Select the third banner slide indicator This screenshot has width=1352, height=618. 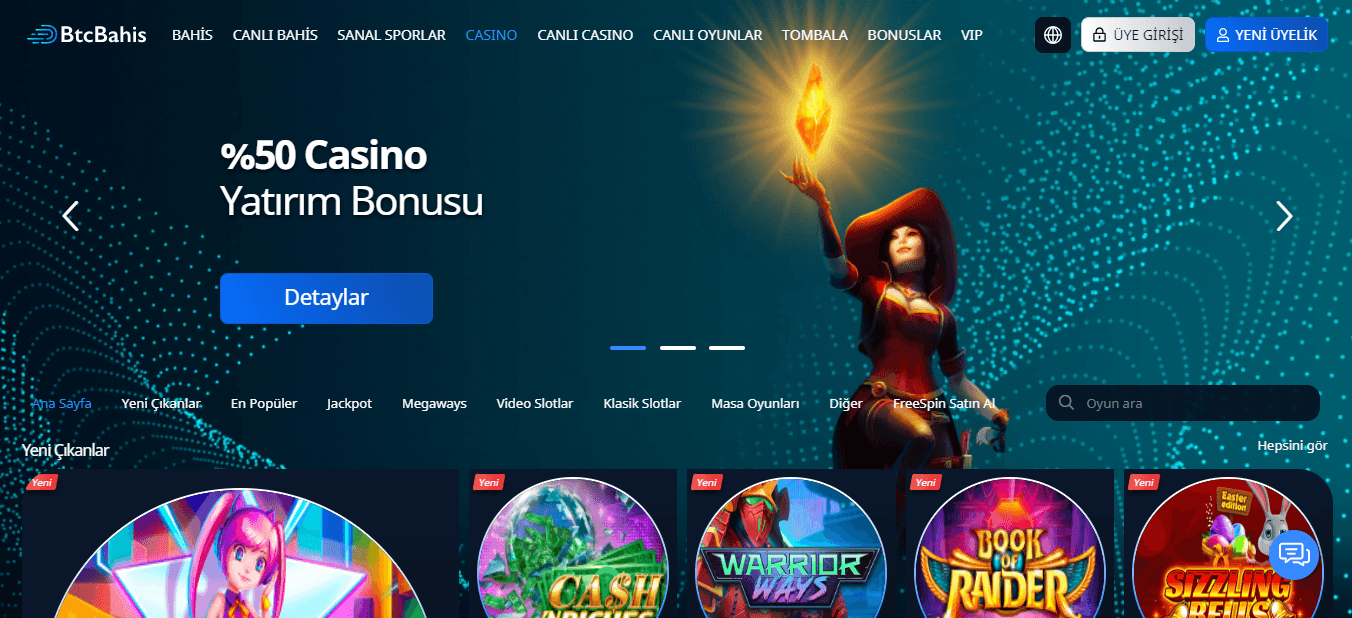point(727,347)
